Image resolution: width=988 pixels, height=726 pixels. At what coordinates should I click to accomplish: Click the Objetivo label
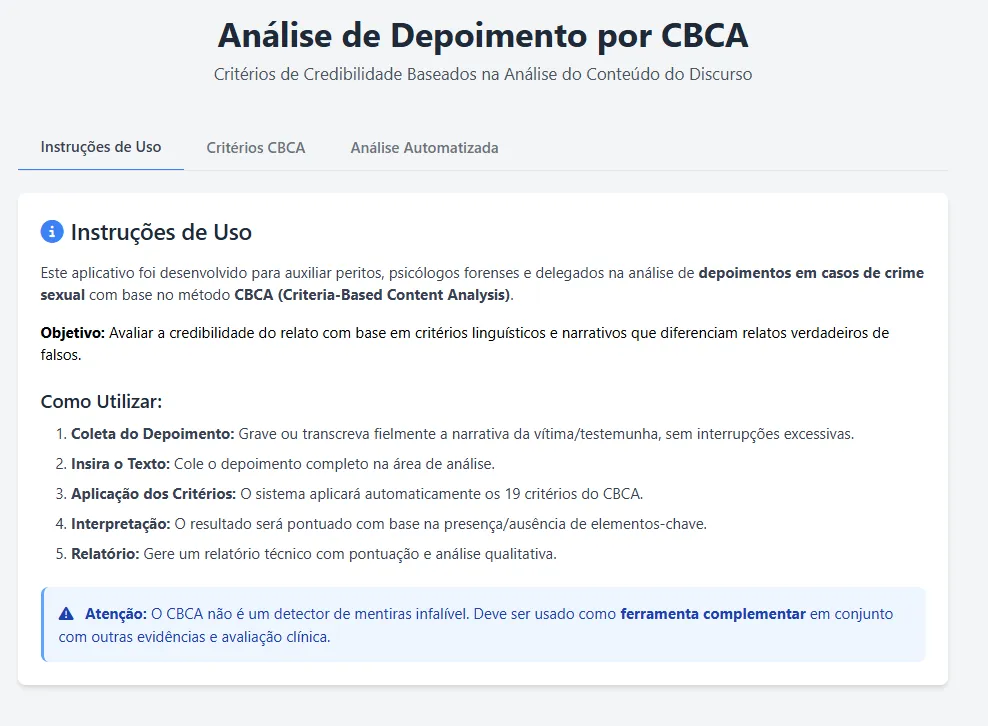click(x=73, y=333)
